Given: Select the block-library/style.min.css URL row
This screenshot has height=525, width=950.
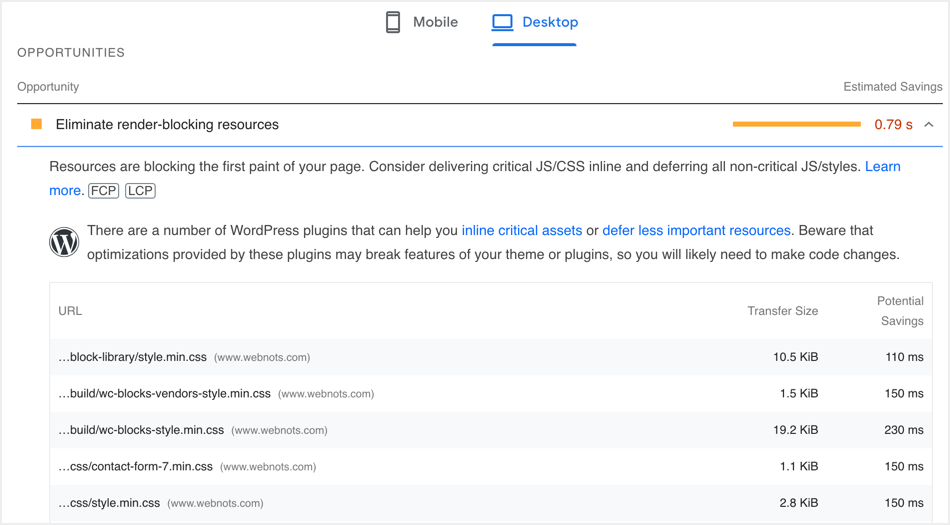Looking at the screenshot, I should tap(133, 357).
